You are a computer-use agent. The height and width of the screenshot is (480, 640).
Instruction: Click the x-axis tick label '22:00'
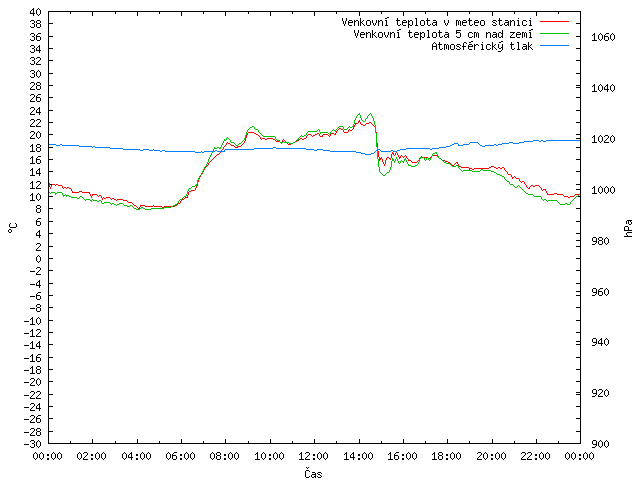click(x=535, y=456)
